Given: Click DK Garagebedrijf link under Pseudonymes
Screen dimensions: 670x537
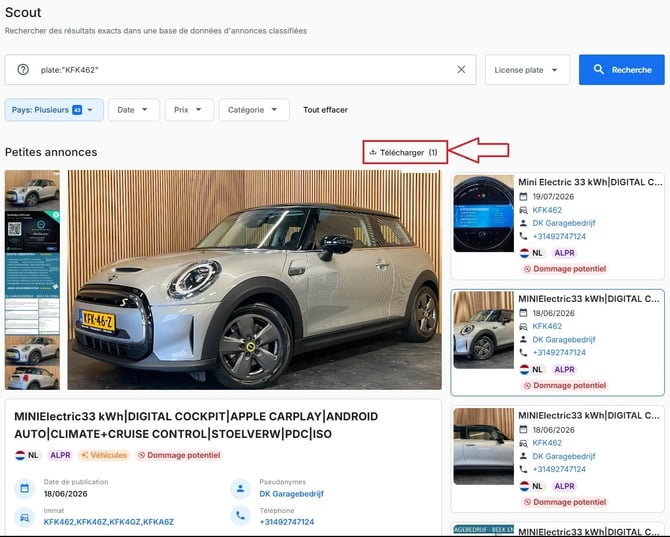Looking at the screenshot, I should [291, 494].
